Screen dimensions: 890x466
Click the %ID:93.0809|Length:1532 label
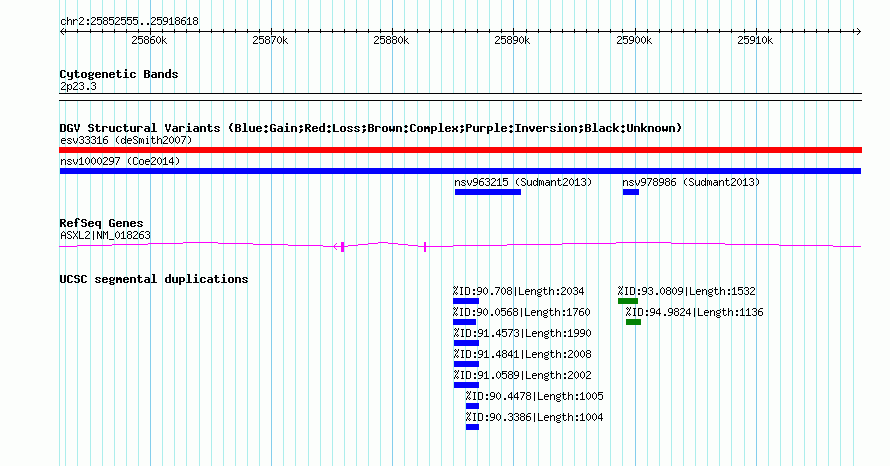point(687,291)
